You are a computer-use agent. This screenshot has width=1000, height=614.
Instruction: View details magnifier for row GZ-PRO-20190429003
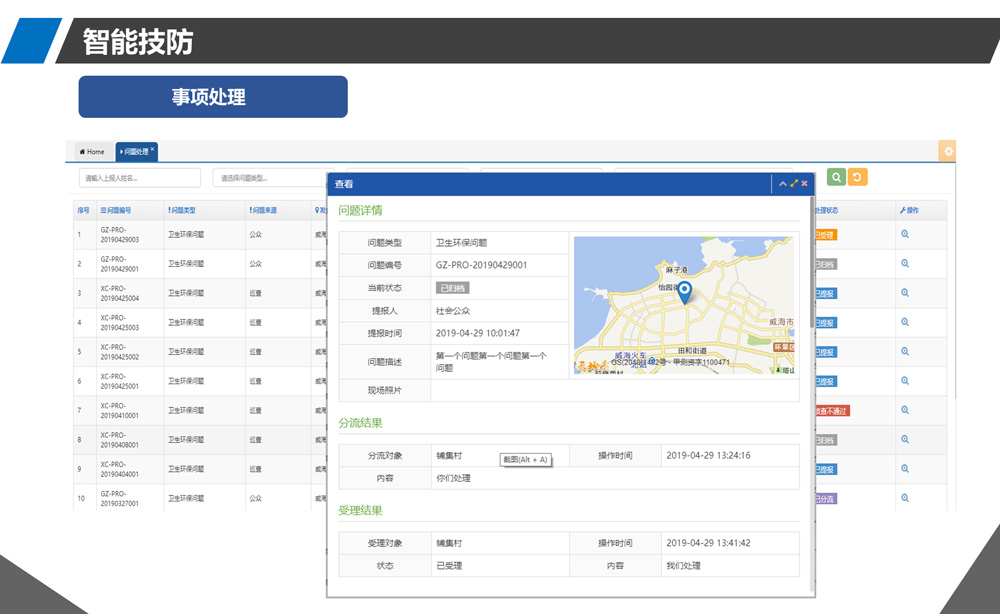click(905, 234)
